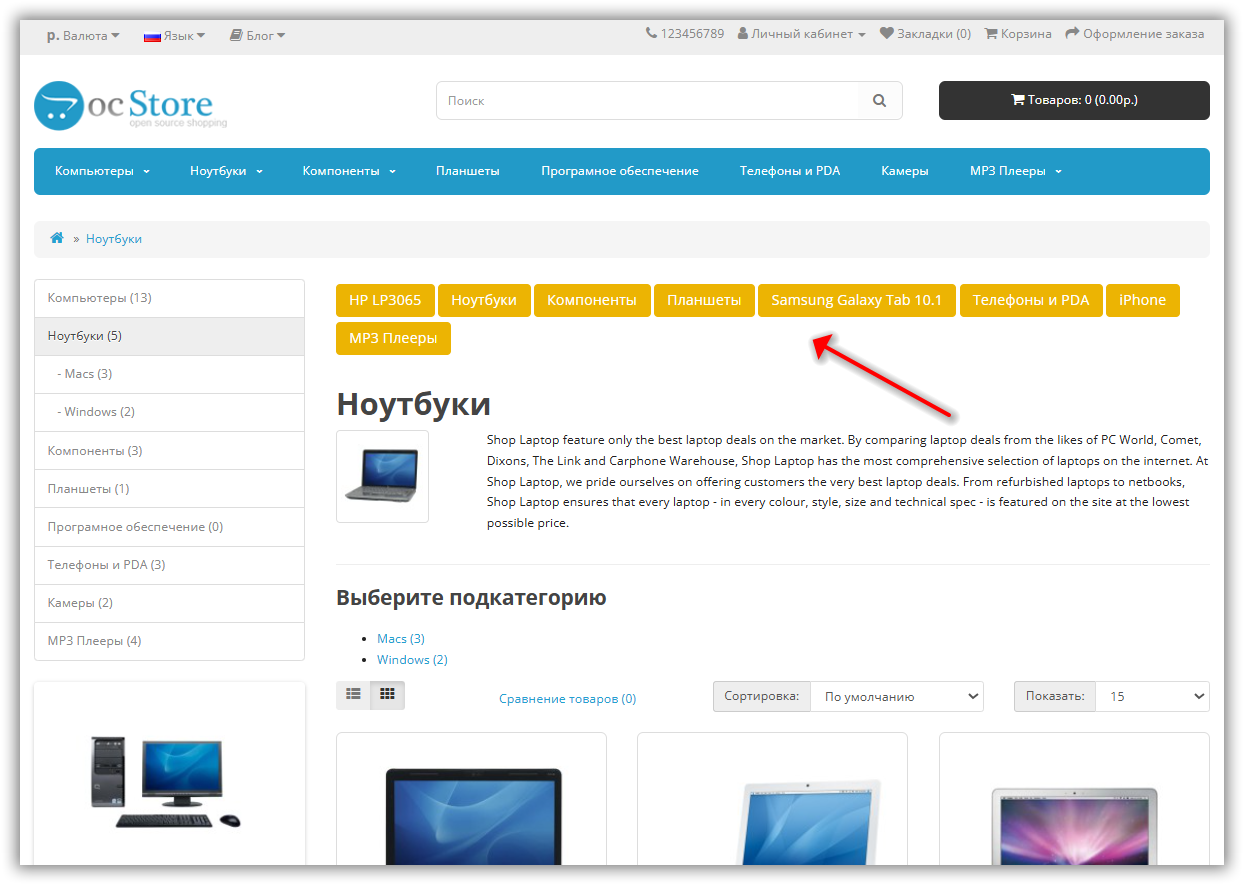The image size is (1244, 885).
Task: Click yellow iPhone tag button
Action: pyautogui.click(x=1143, y=300)
